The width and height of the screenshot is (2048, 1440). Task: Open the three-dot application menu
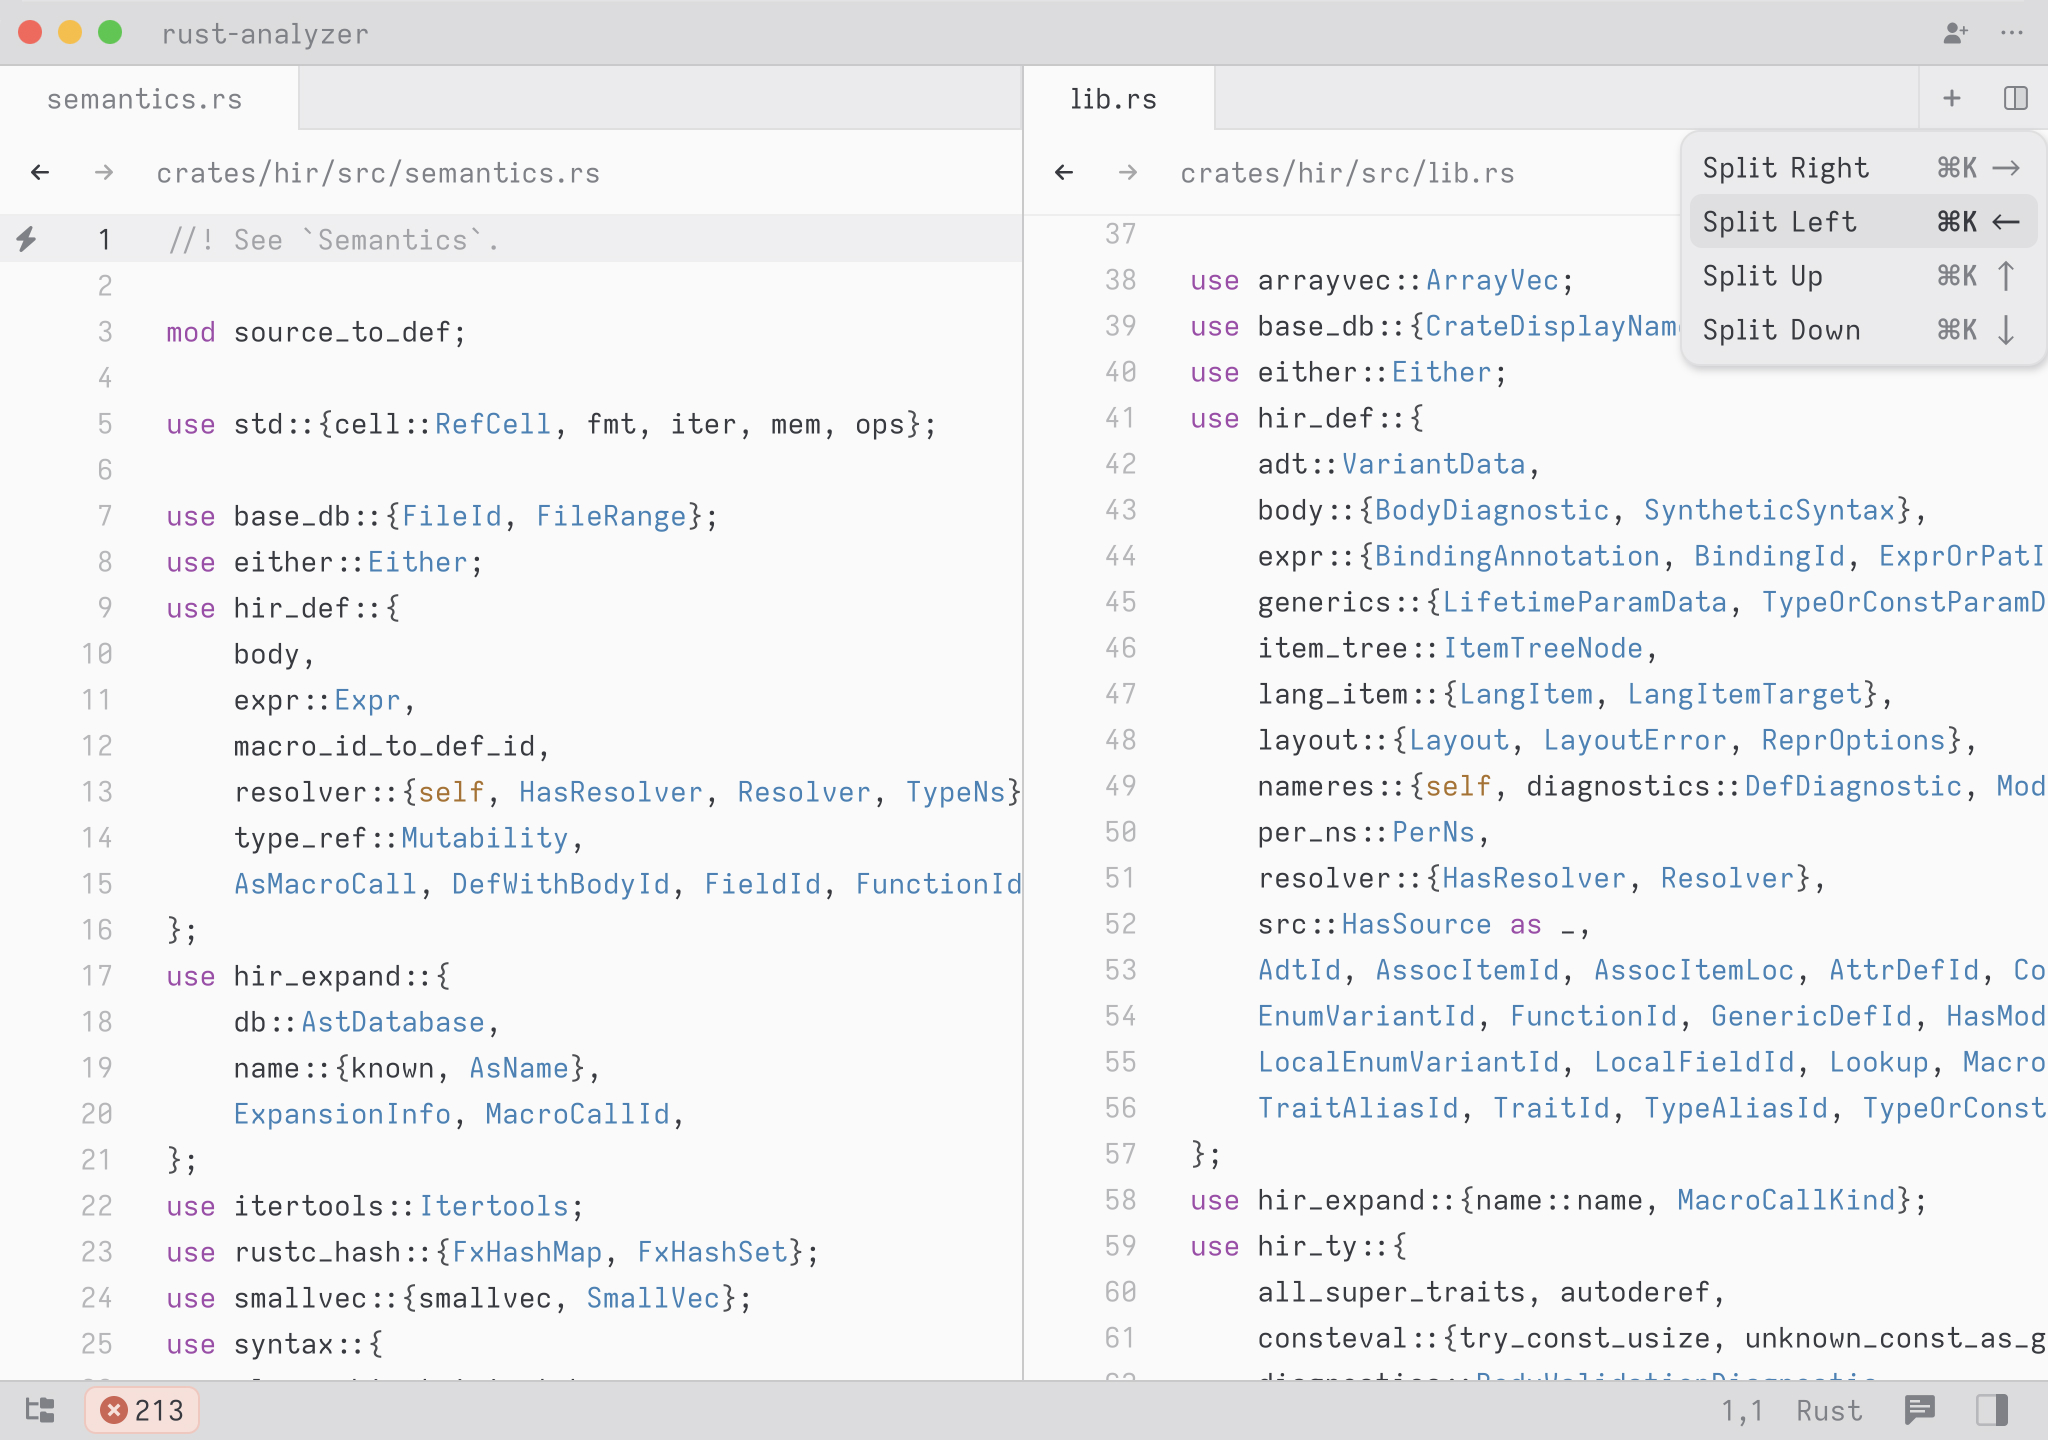click(x=2012, y=33)
